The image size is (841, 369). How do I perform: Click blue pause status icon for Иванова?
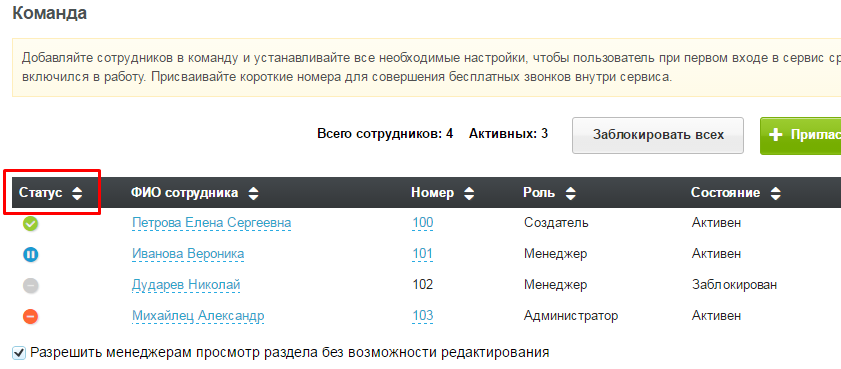31,254
